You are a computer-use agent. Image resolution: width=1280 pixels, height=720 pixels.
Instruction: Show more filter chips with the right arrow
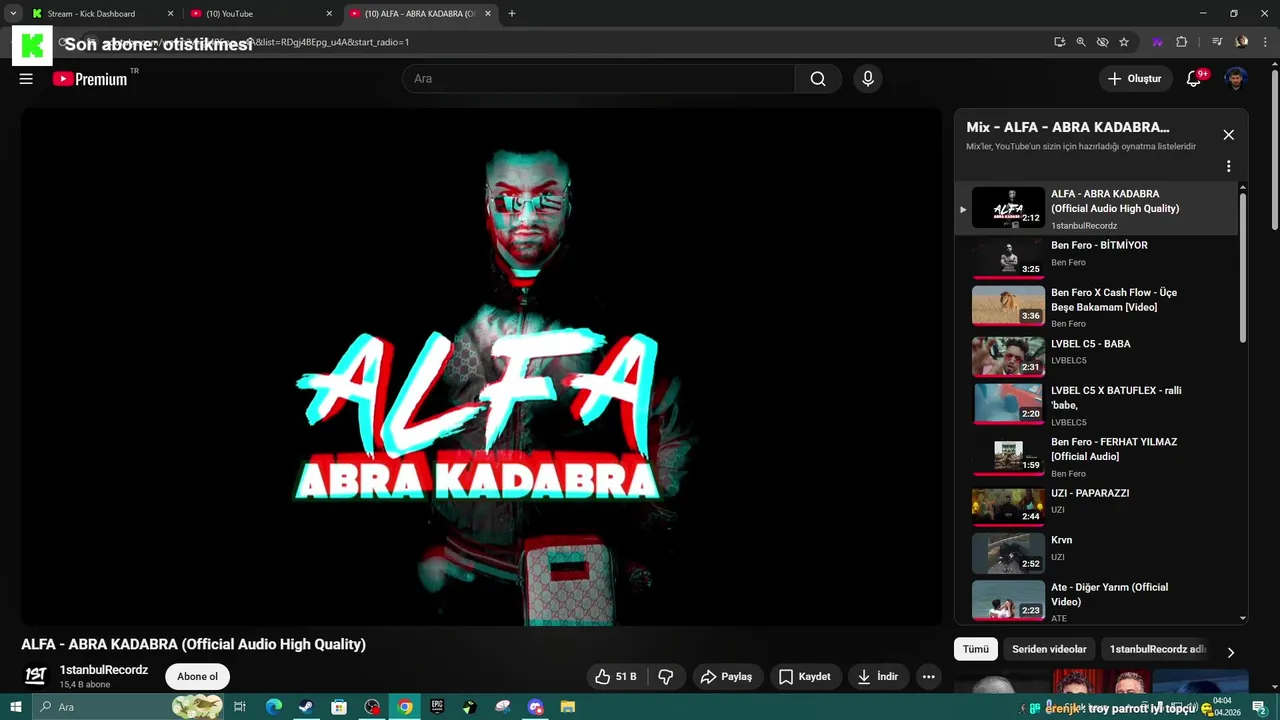click(1230, 652)
